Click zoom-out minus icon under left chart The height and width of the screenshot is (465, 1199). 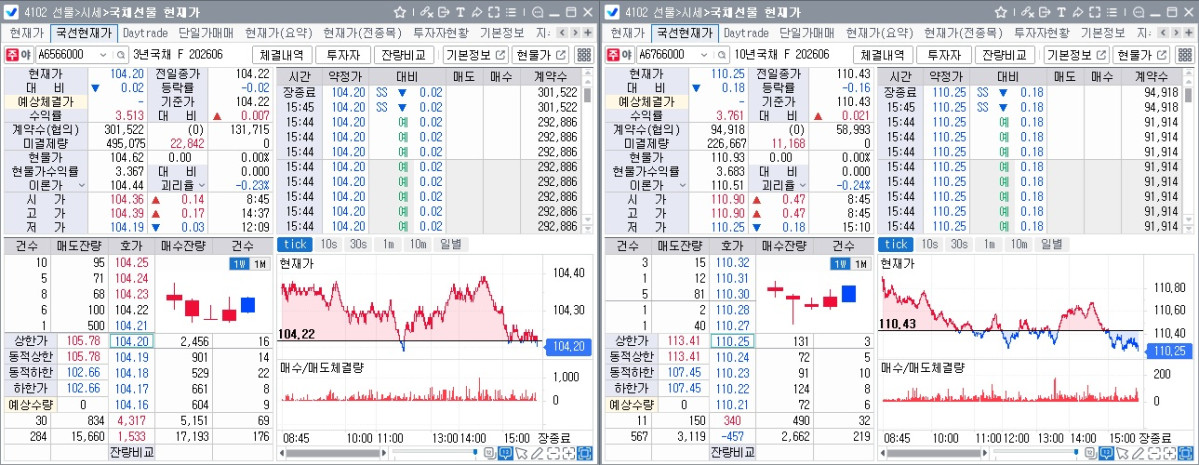tap(554, 453)
